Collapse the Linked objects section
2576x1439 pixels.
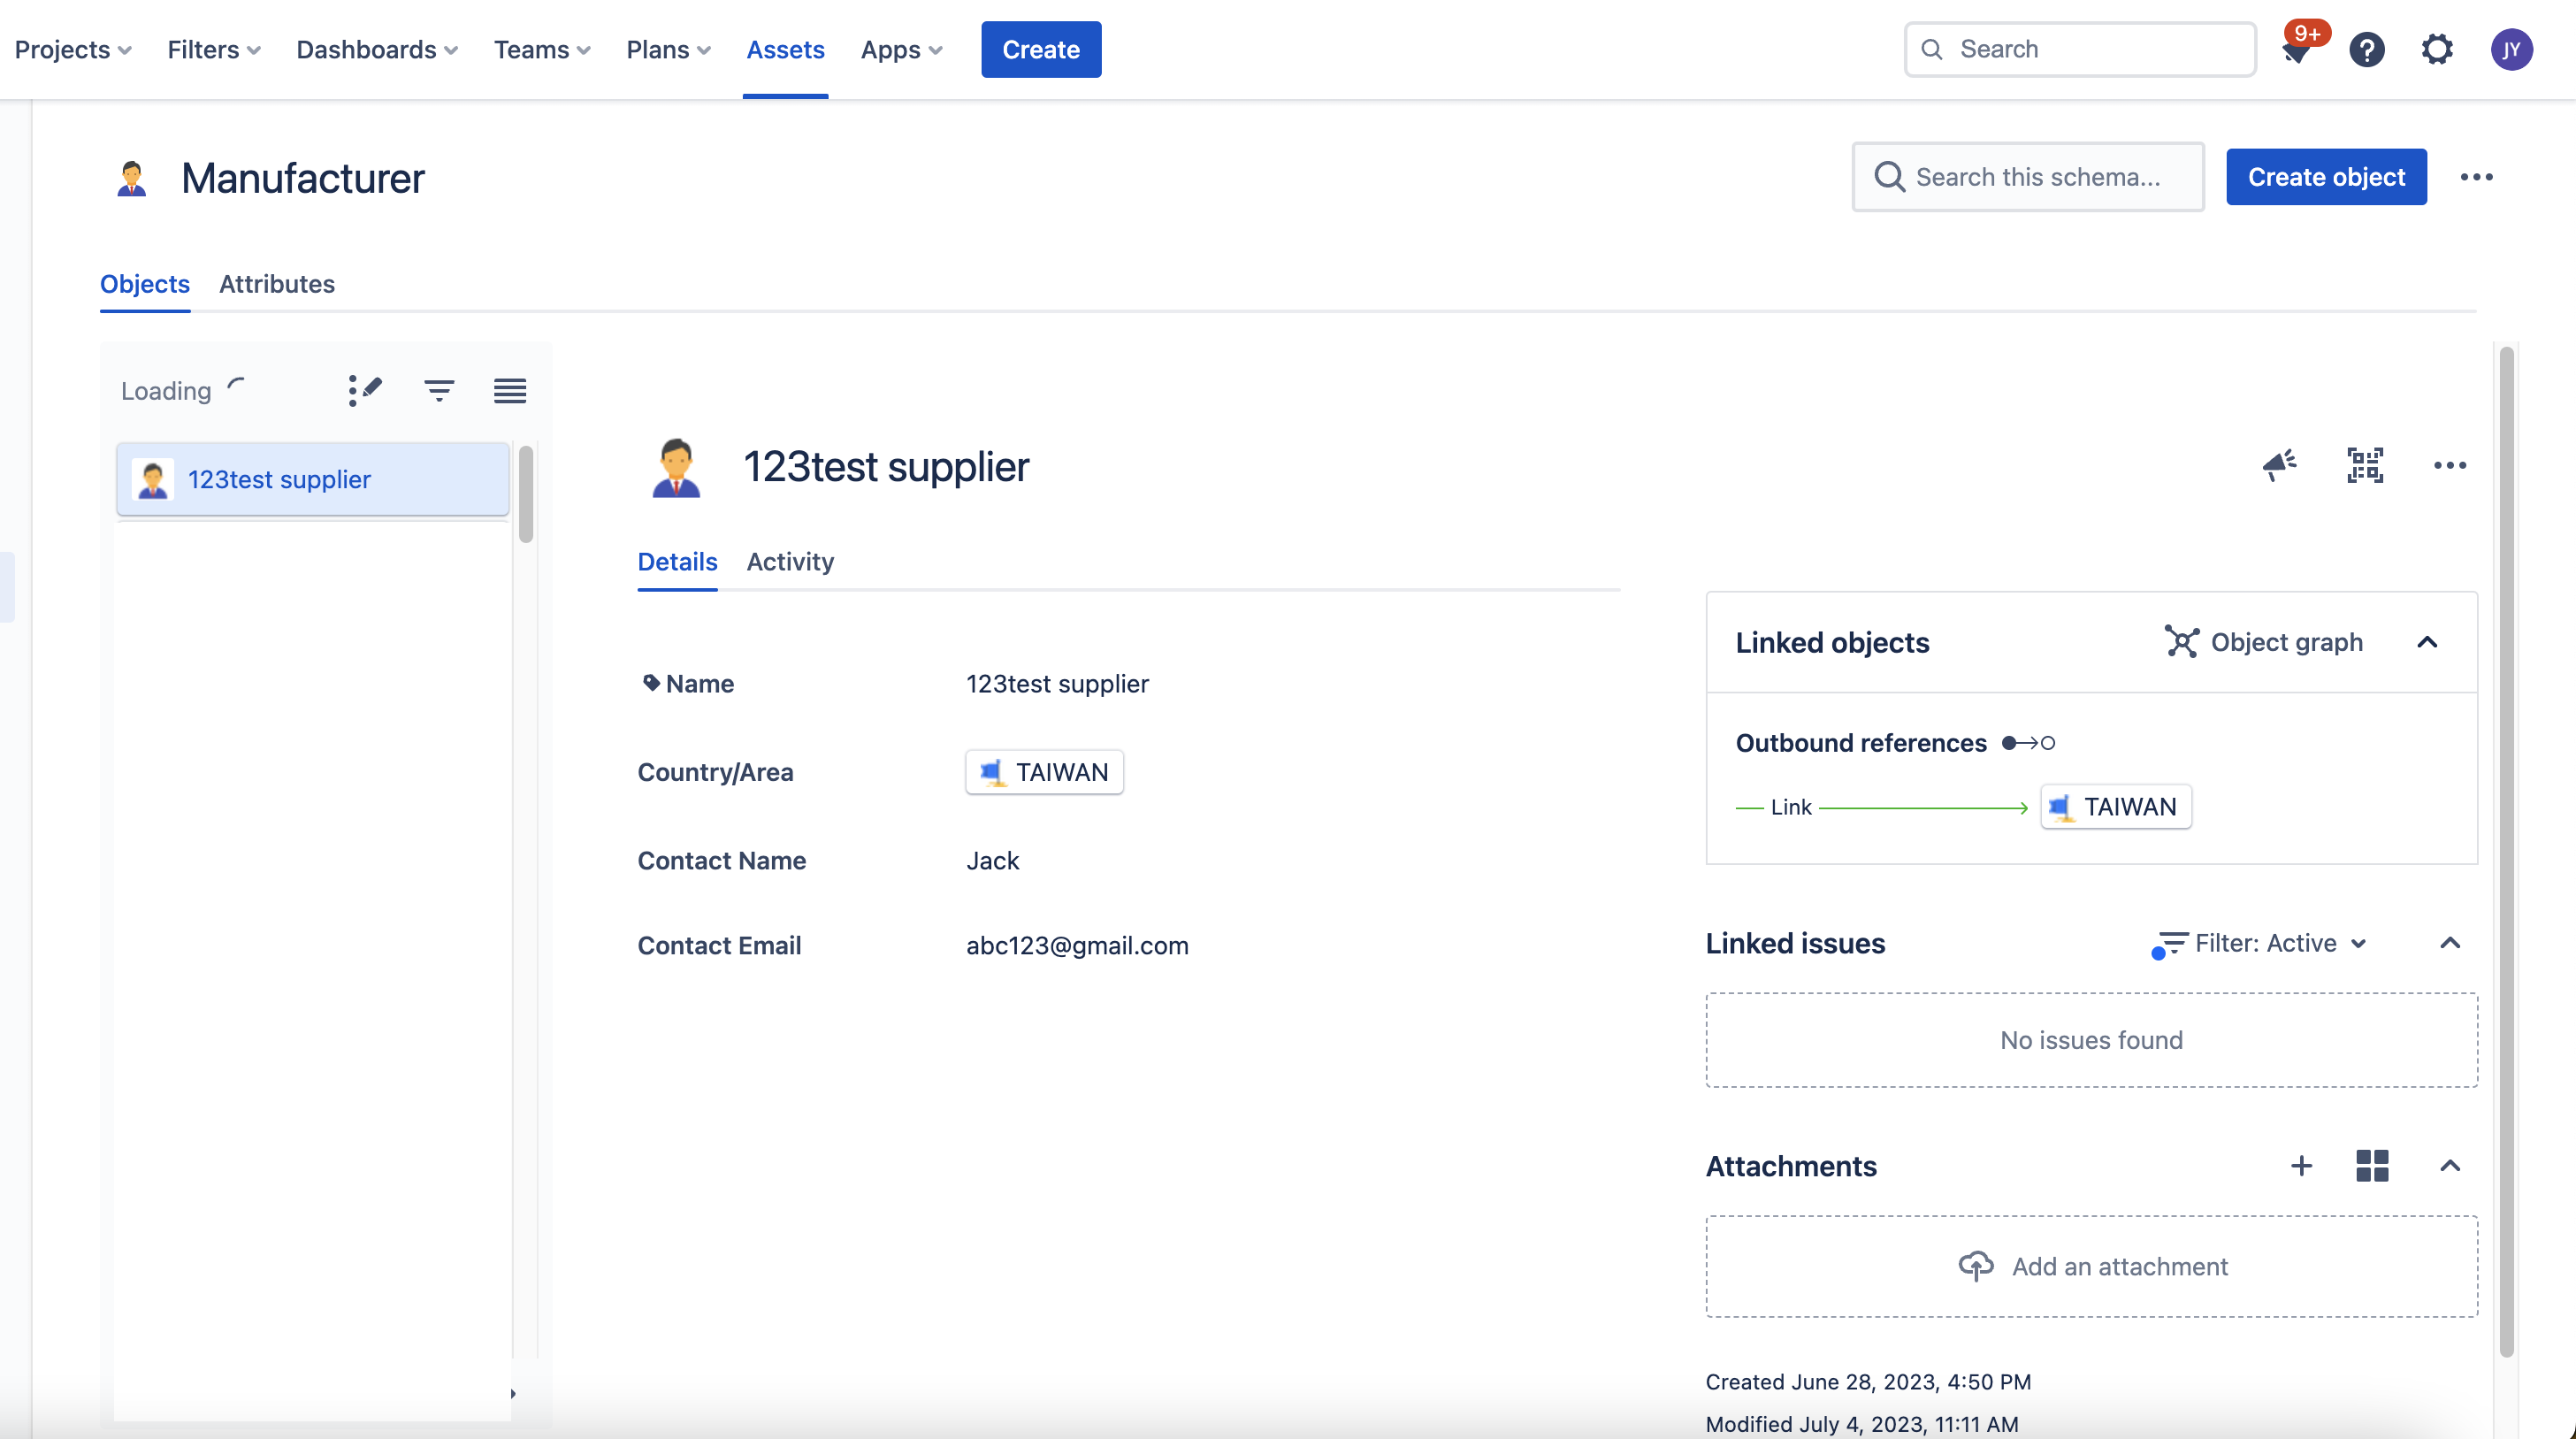tap(2429, 642)
